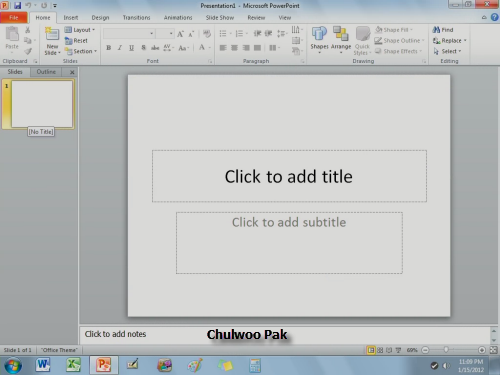Click the Columns icon
The width and height of the screenshot is (500, 375).
pos(273,48)
